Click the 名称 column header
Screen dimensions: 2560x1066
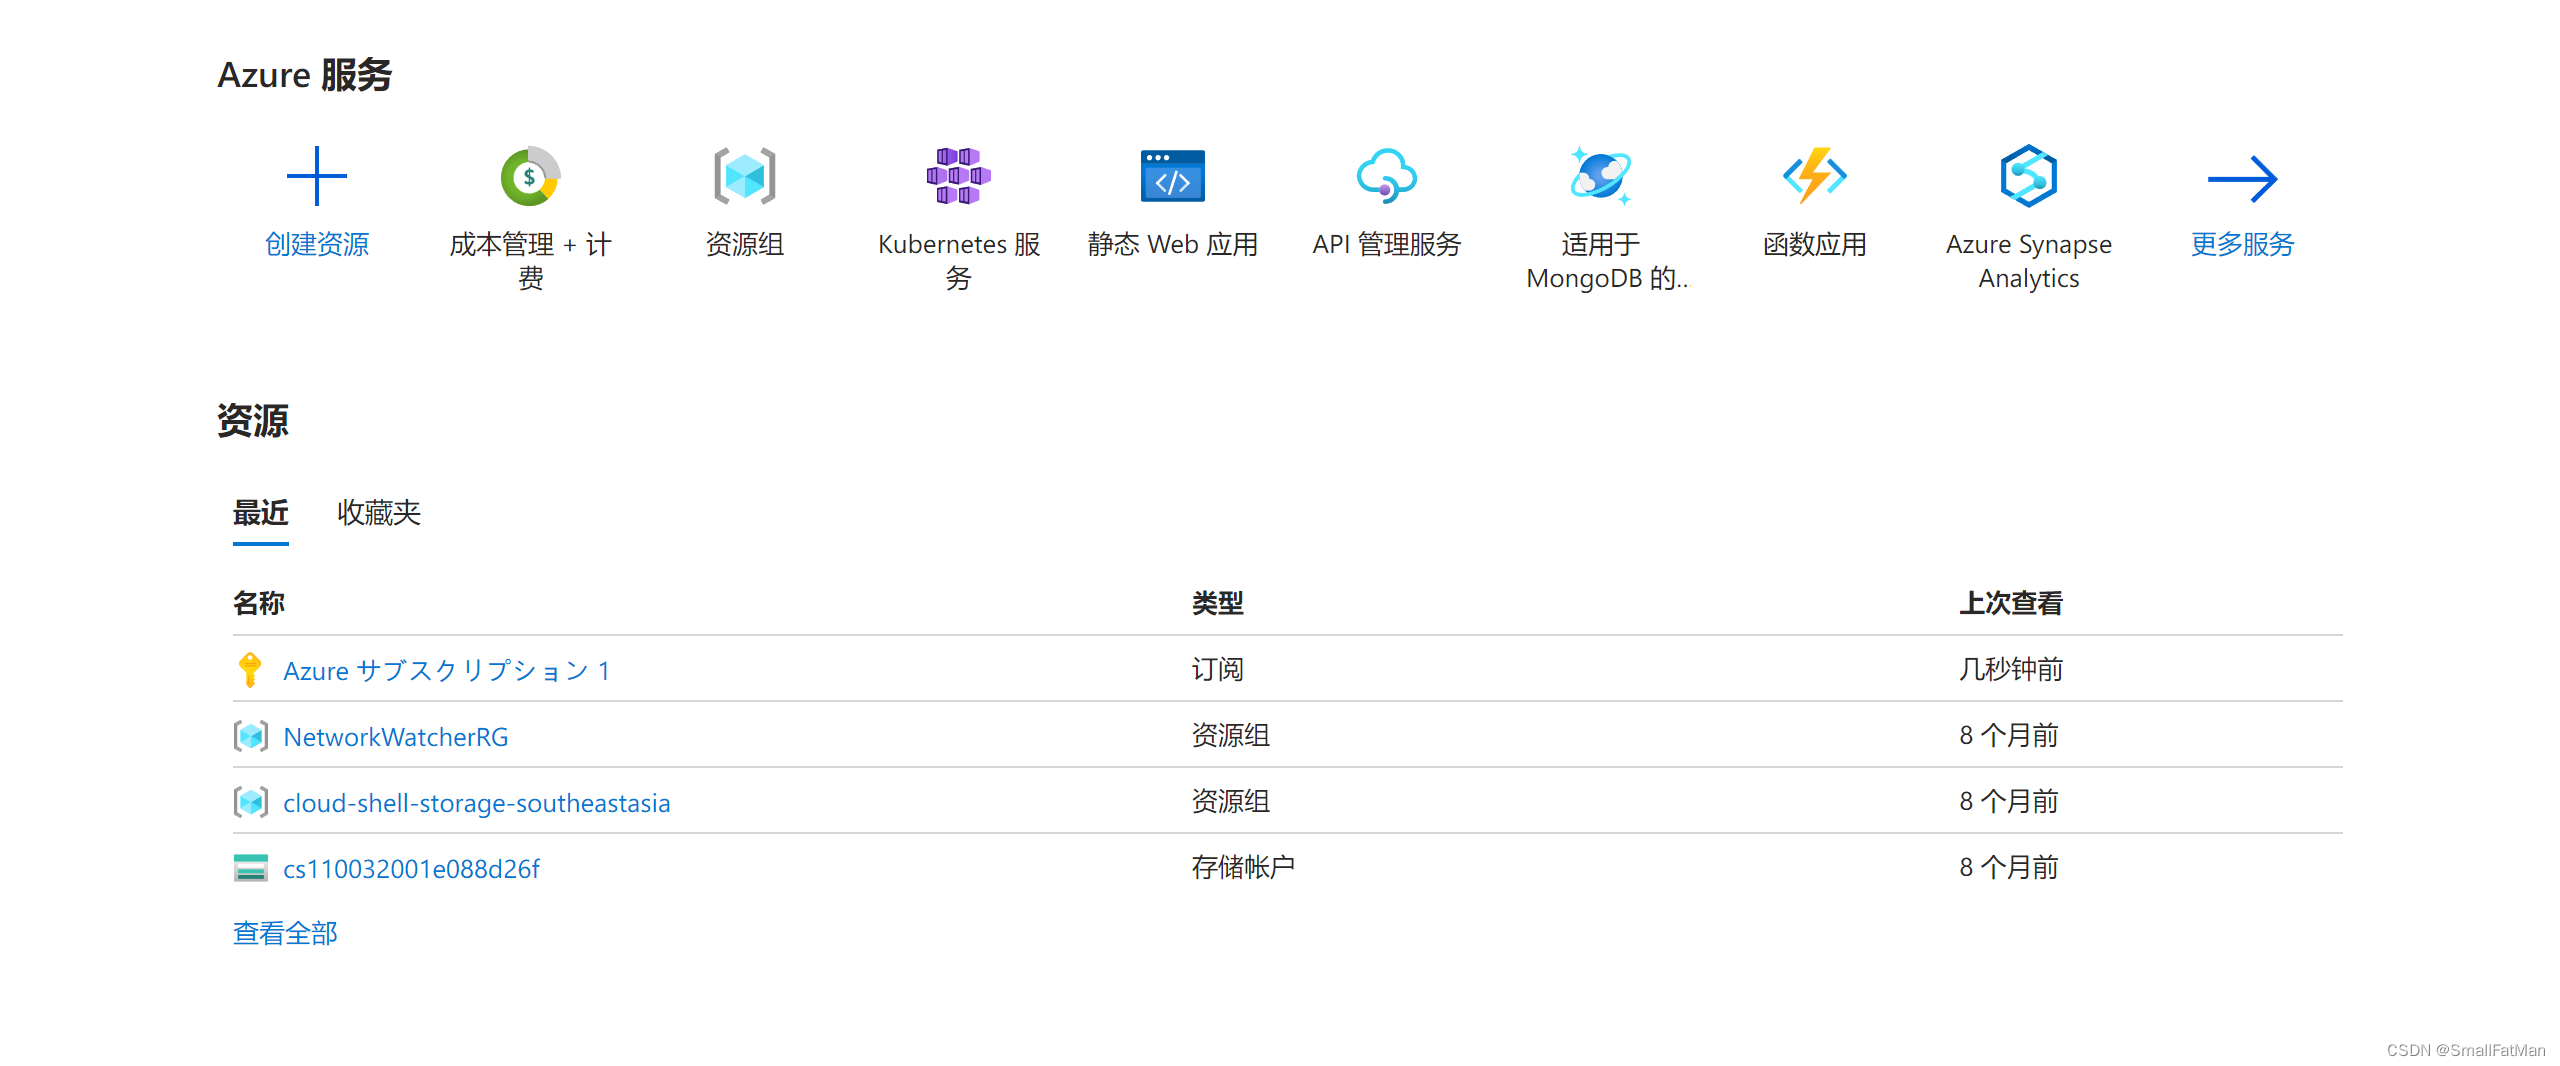pos(258,603)
